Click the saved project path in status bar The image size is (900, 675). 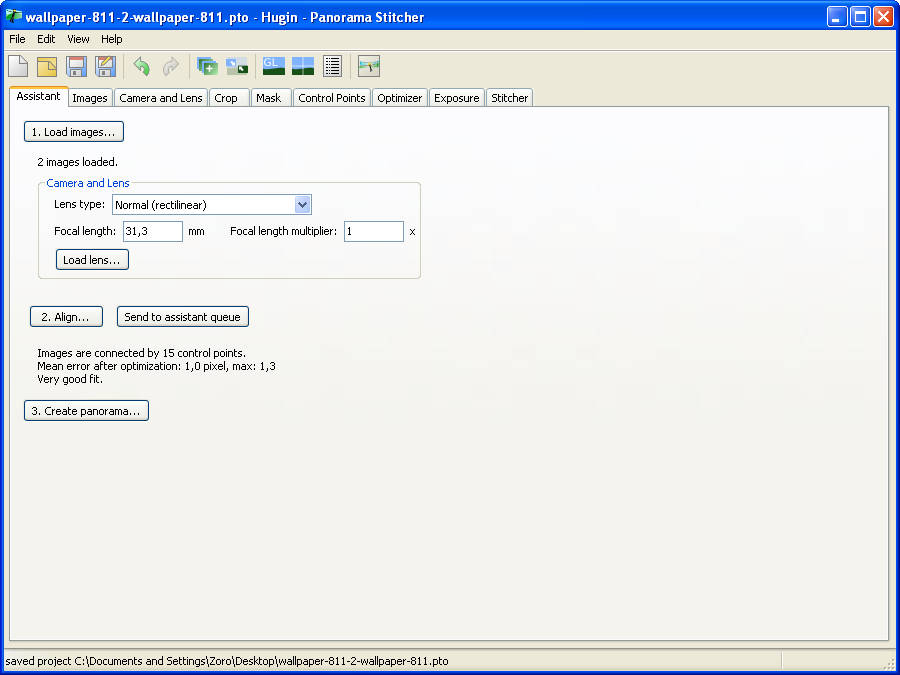click(x=227, y=661)
